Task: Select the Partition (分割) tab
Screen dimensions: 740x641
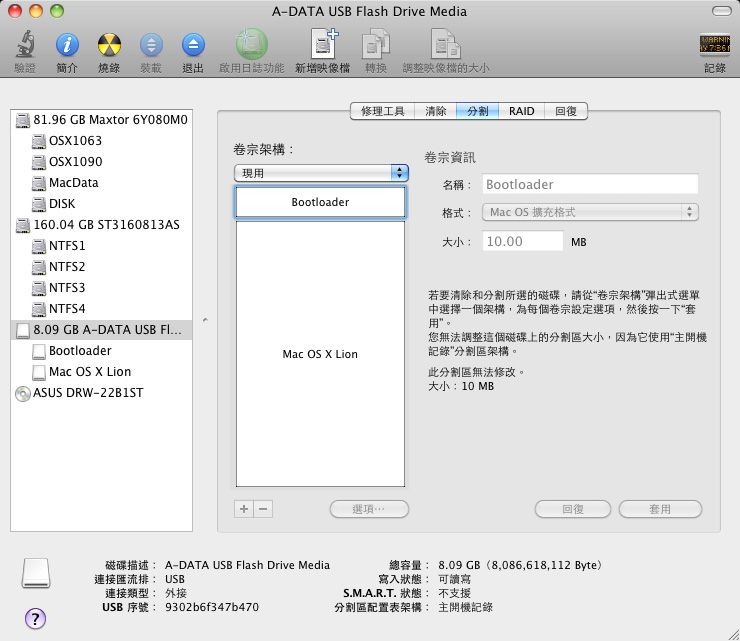Action: click(x=477, y=111)
